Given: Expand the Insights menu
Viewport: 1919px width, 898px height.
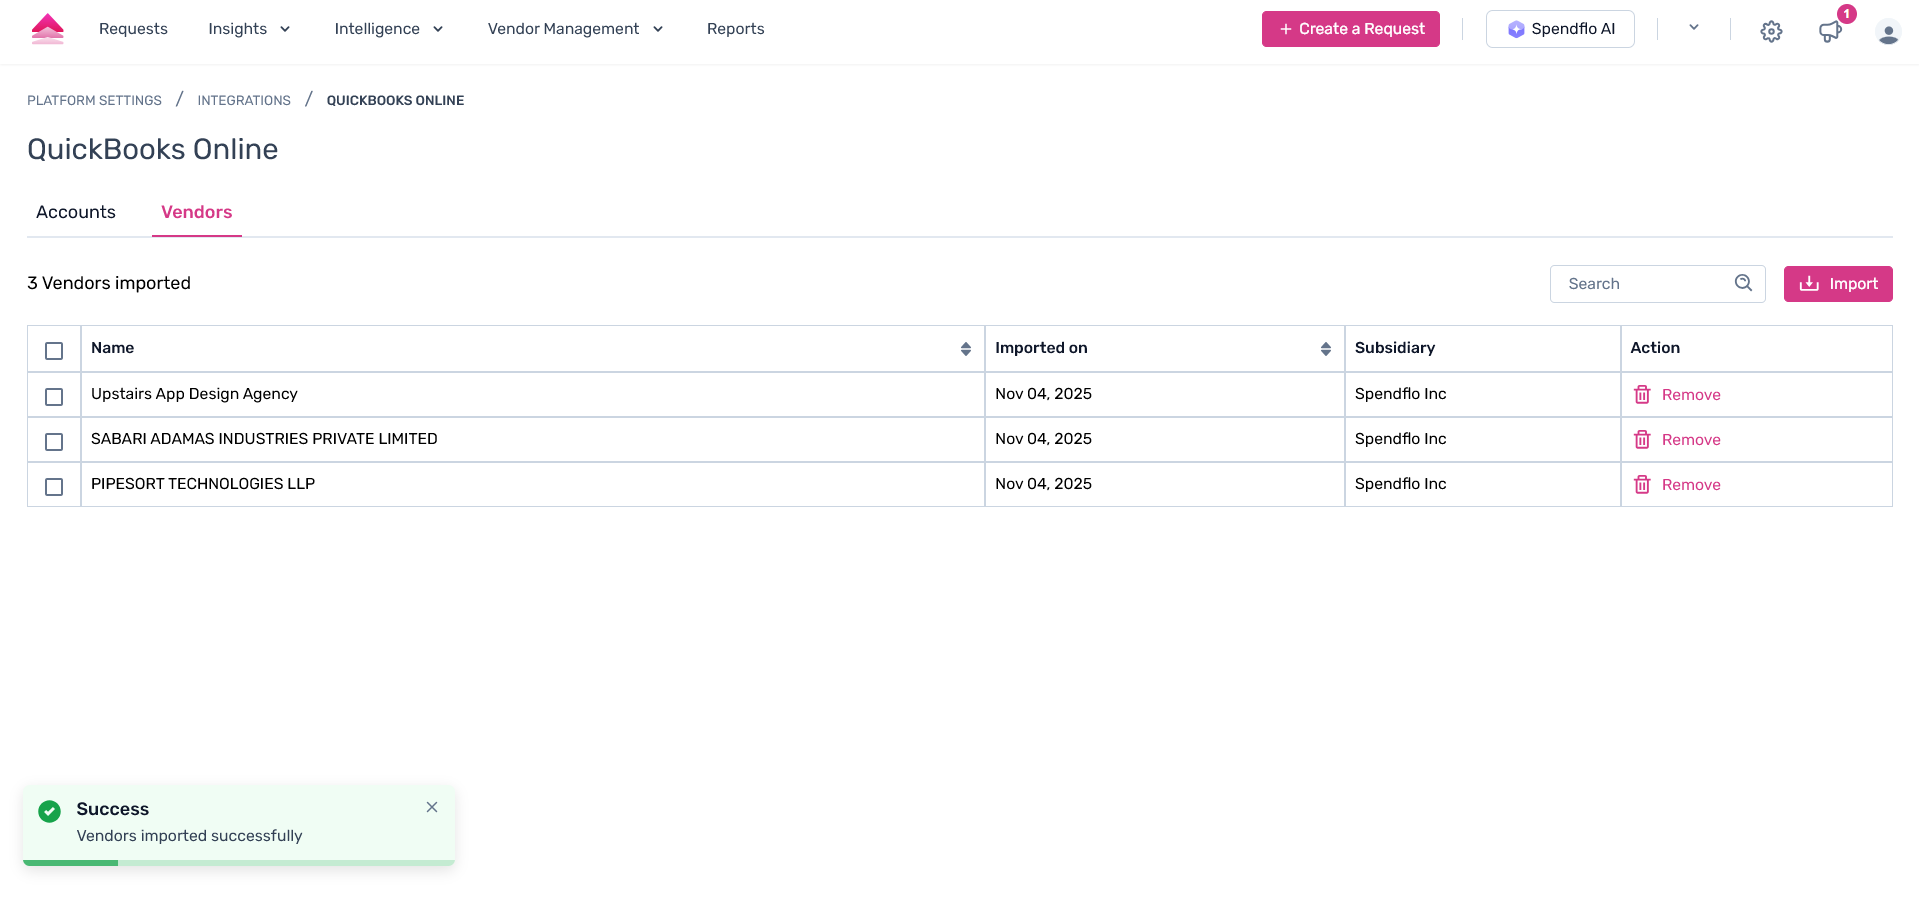Looking at the screenshot, I should click(249, 29).
